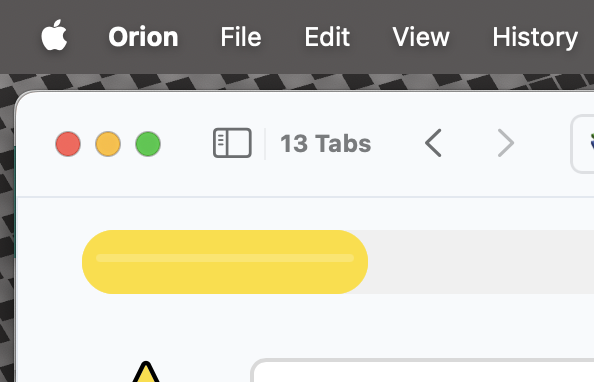Viewport: 594px width, 382px height.
Task: Click the gray unfilled portion of progress bar
Action: pos(480,262)
